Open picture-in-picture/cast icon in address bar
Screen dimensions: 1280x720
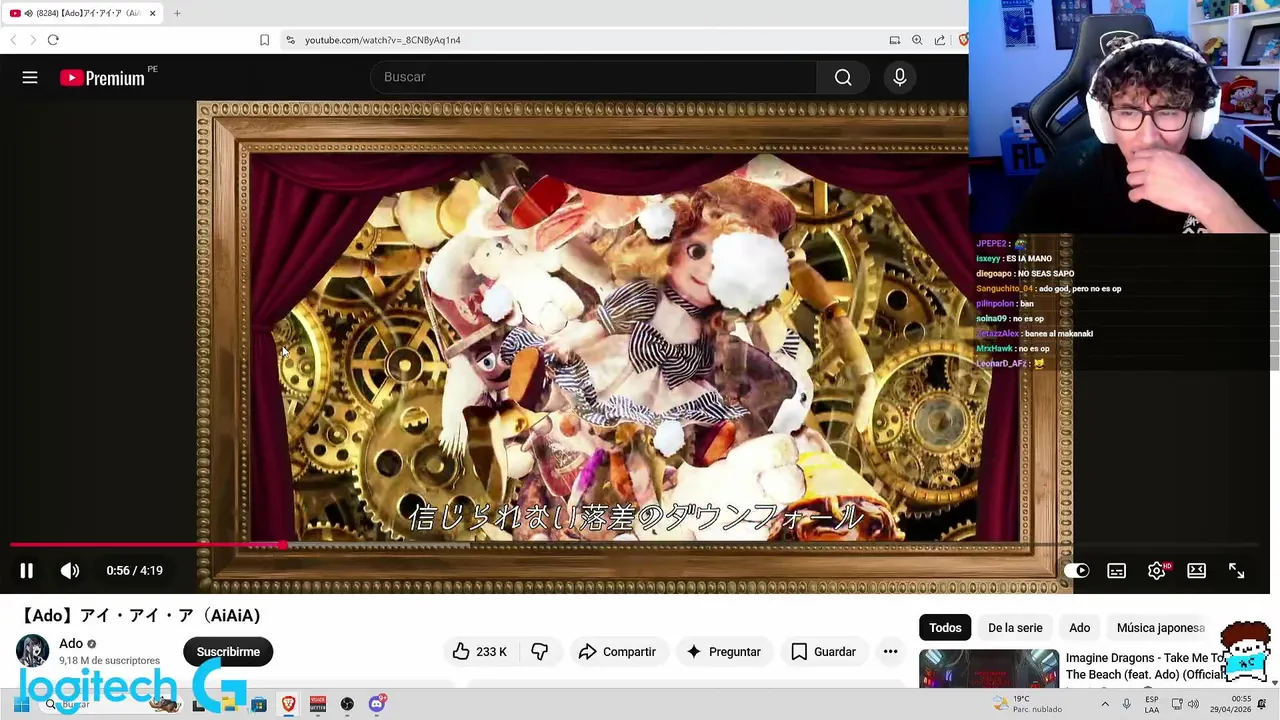[895, 40]
